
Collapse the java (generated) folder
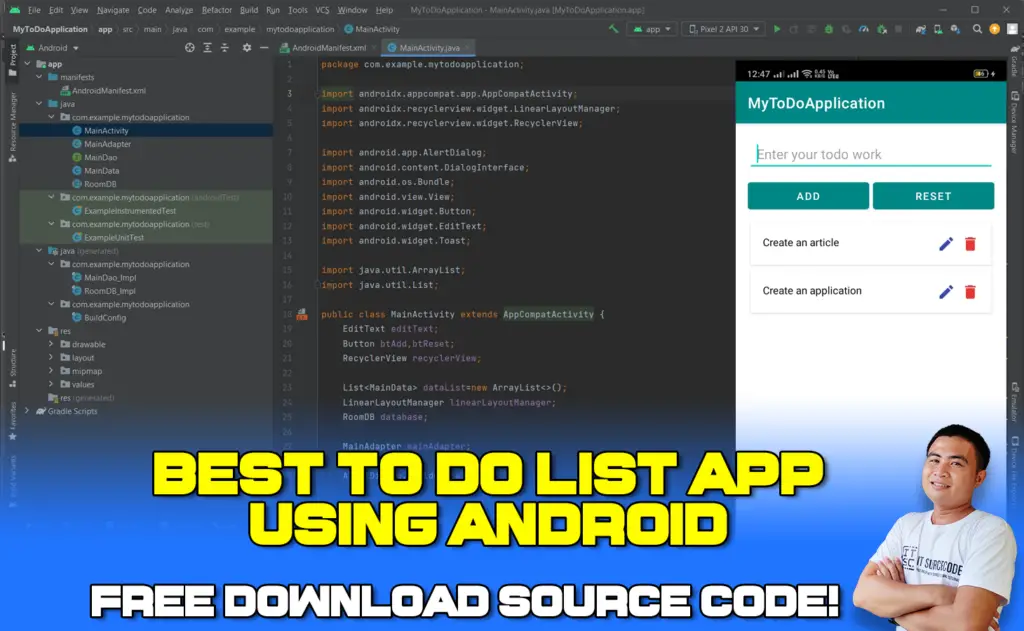39,251
